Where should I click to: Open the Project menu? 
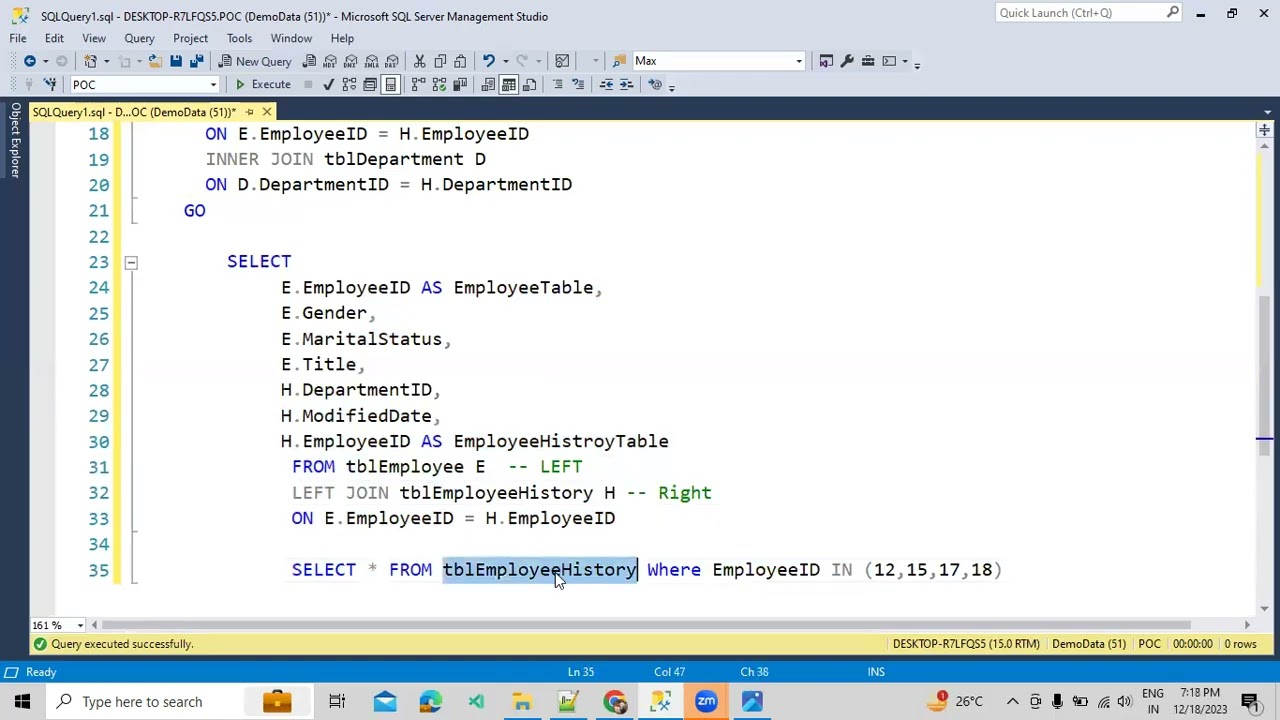coord(190,38)
